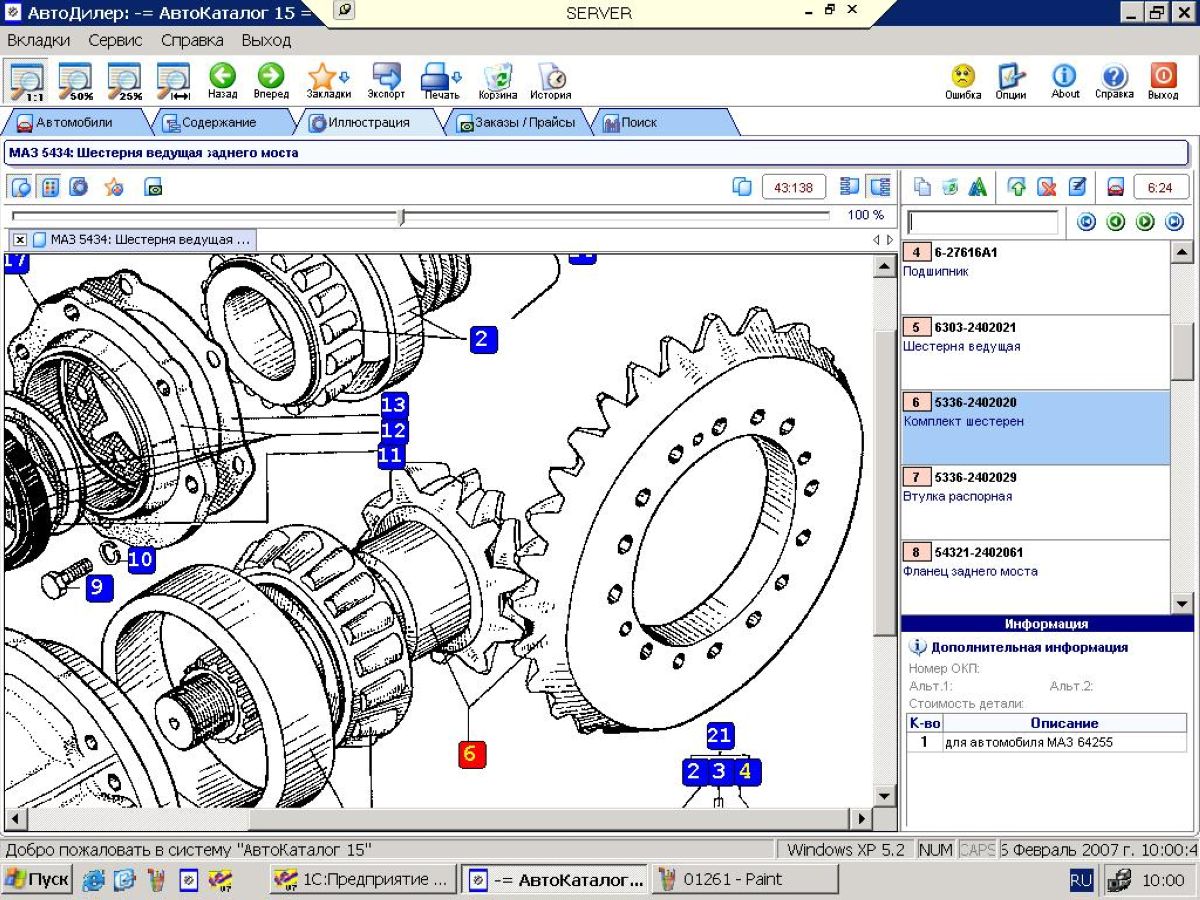
Task: Click callout 13 on the diagram
Action: tap(394, 404)
